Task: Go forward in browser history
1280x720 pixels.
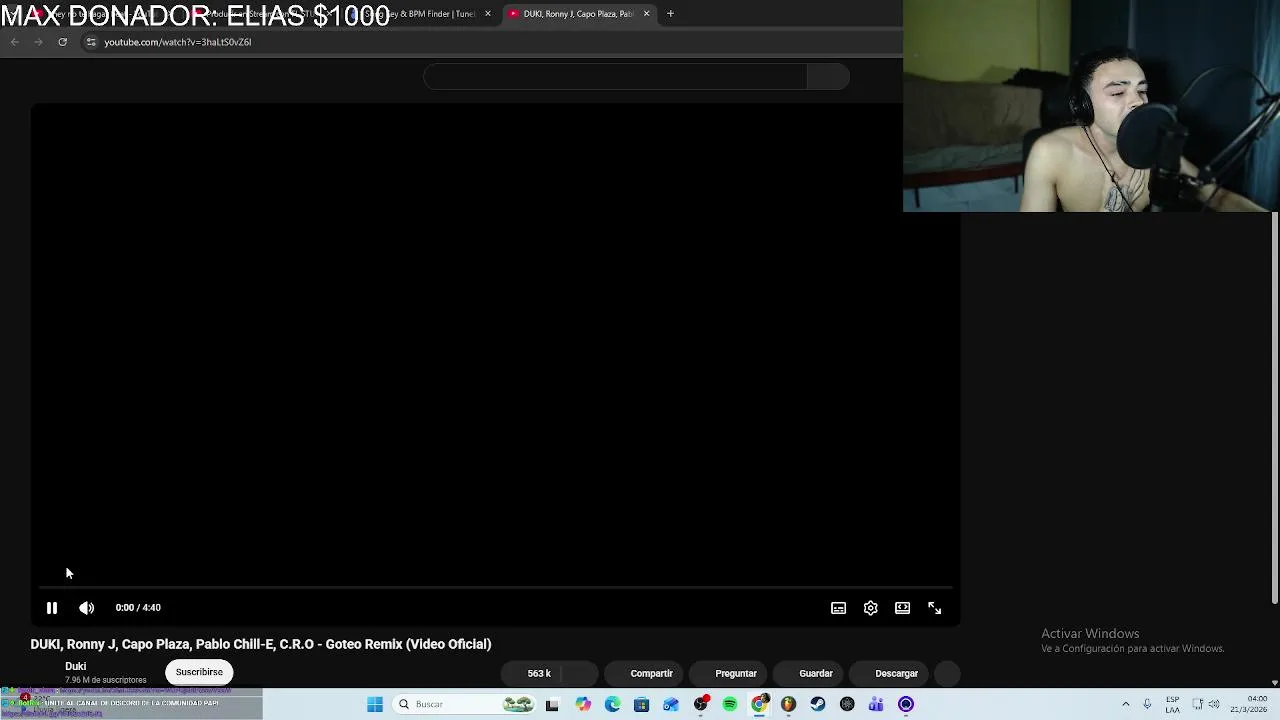Action: 38,42
